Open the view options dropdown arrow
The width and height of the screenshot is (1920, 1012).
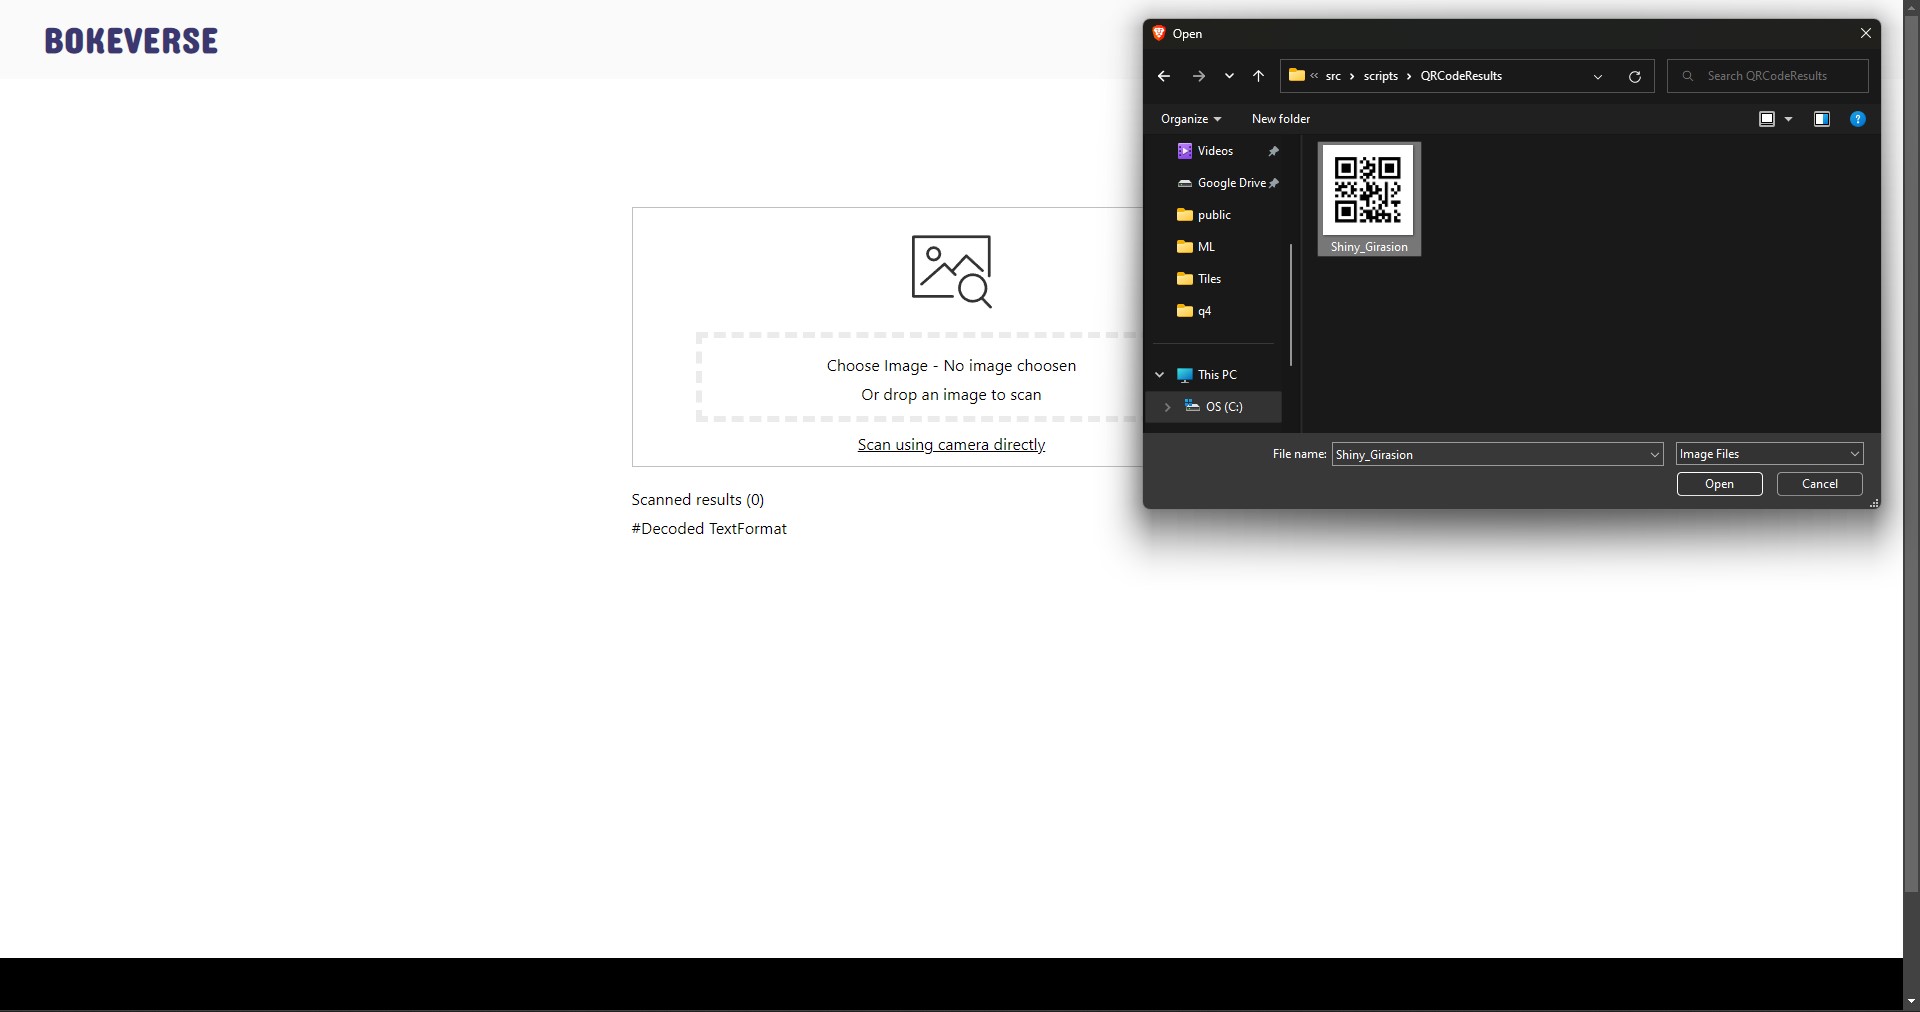tap(1789, 119)
